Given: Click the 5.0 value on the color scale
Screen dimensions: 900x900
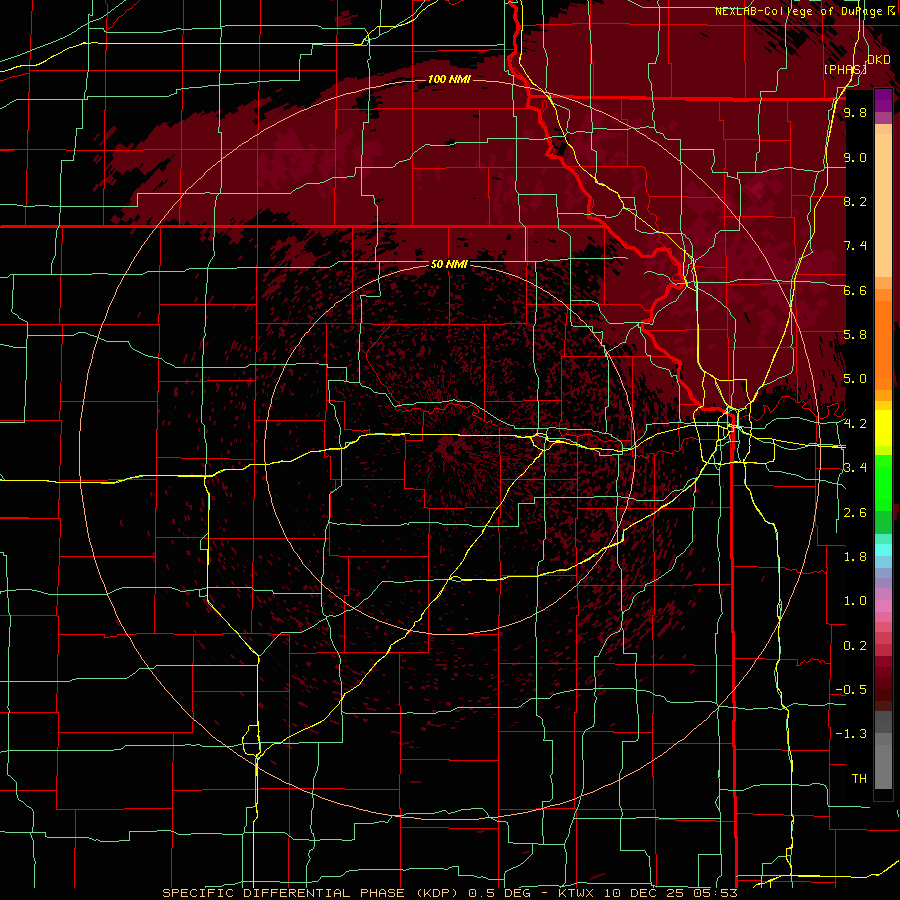Looking at the screenshot, I should click(x=855, y=379).
